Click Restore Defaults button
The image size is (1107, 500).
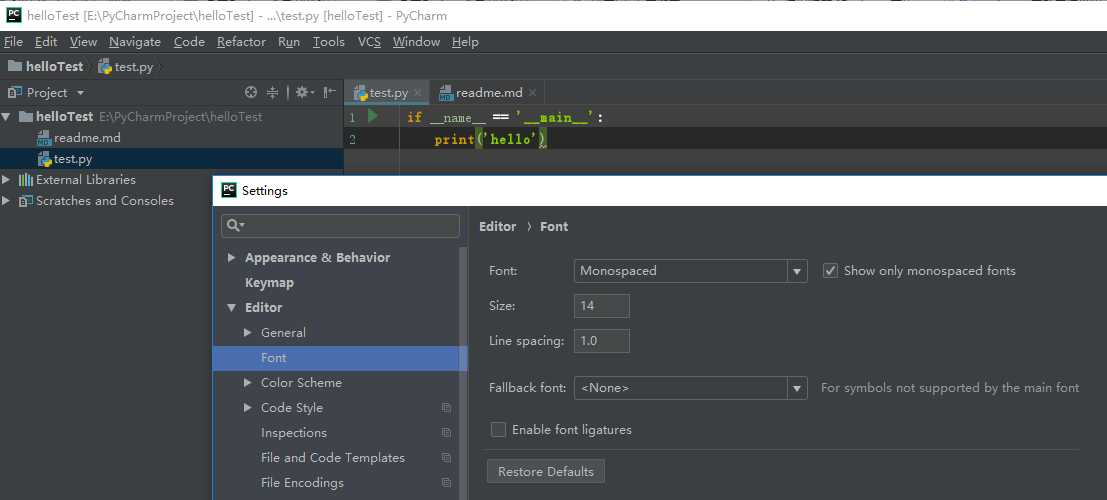pos(546,472)
